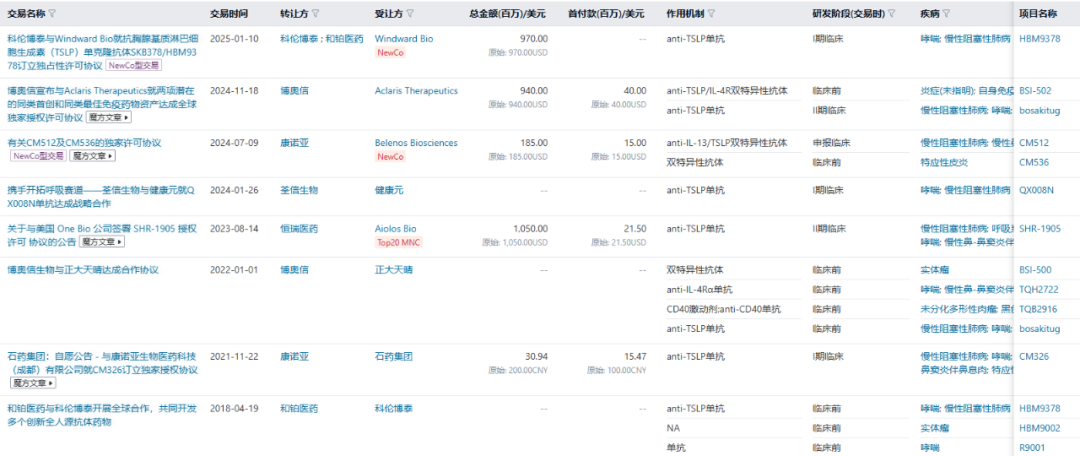
Task: Open SHR-1905 project link
Action: click(1040, 228)
